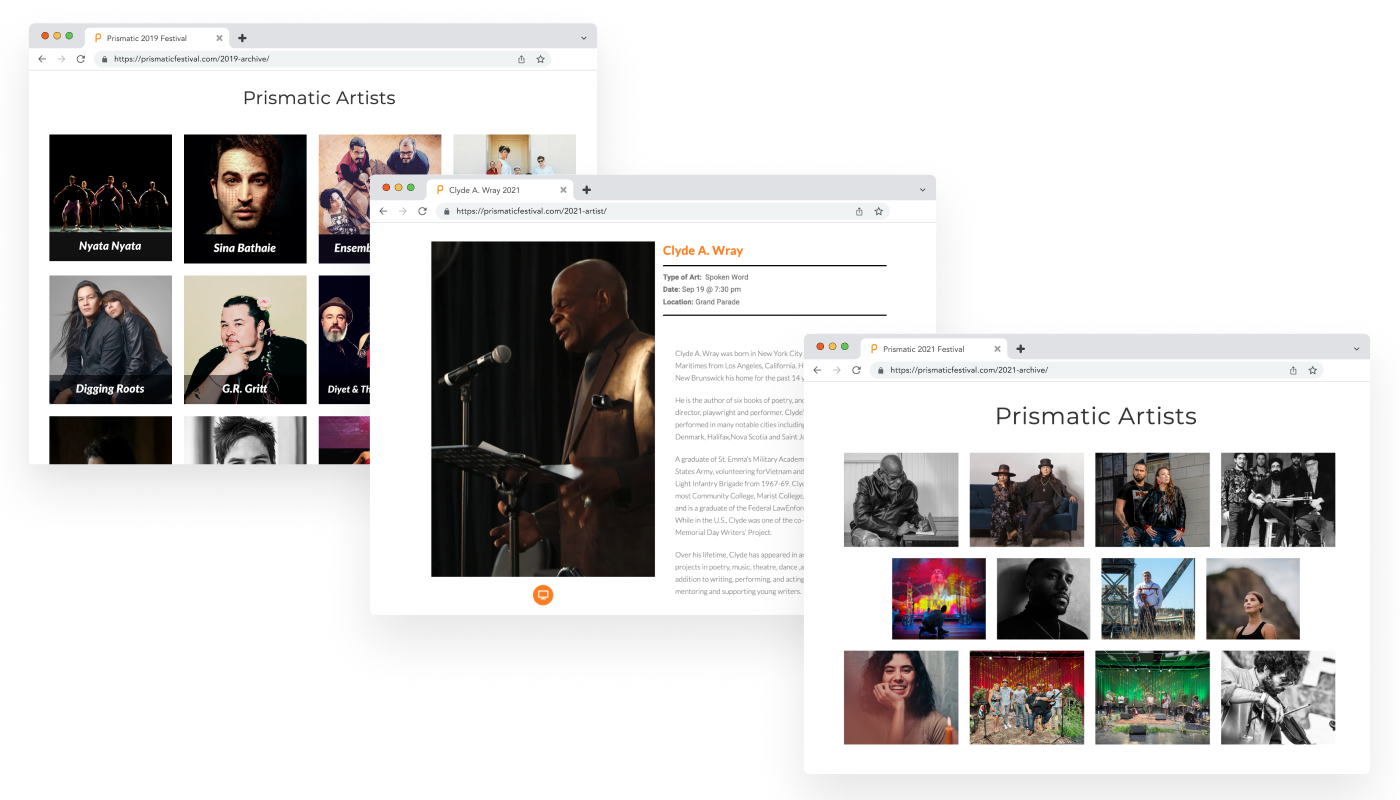The image size is (1400, 800).
Task: Bookmark the 2021-artist page with the star icon
Action: [879, 211]
